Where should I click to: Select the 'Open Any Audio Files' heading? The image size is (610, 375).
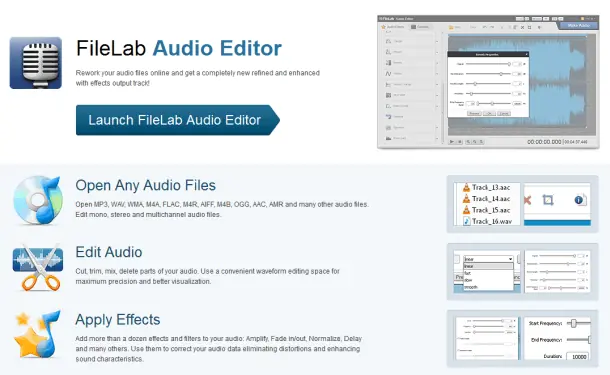pos(145,185)
